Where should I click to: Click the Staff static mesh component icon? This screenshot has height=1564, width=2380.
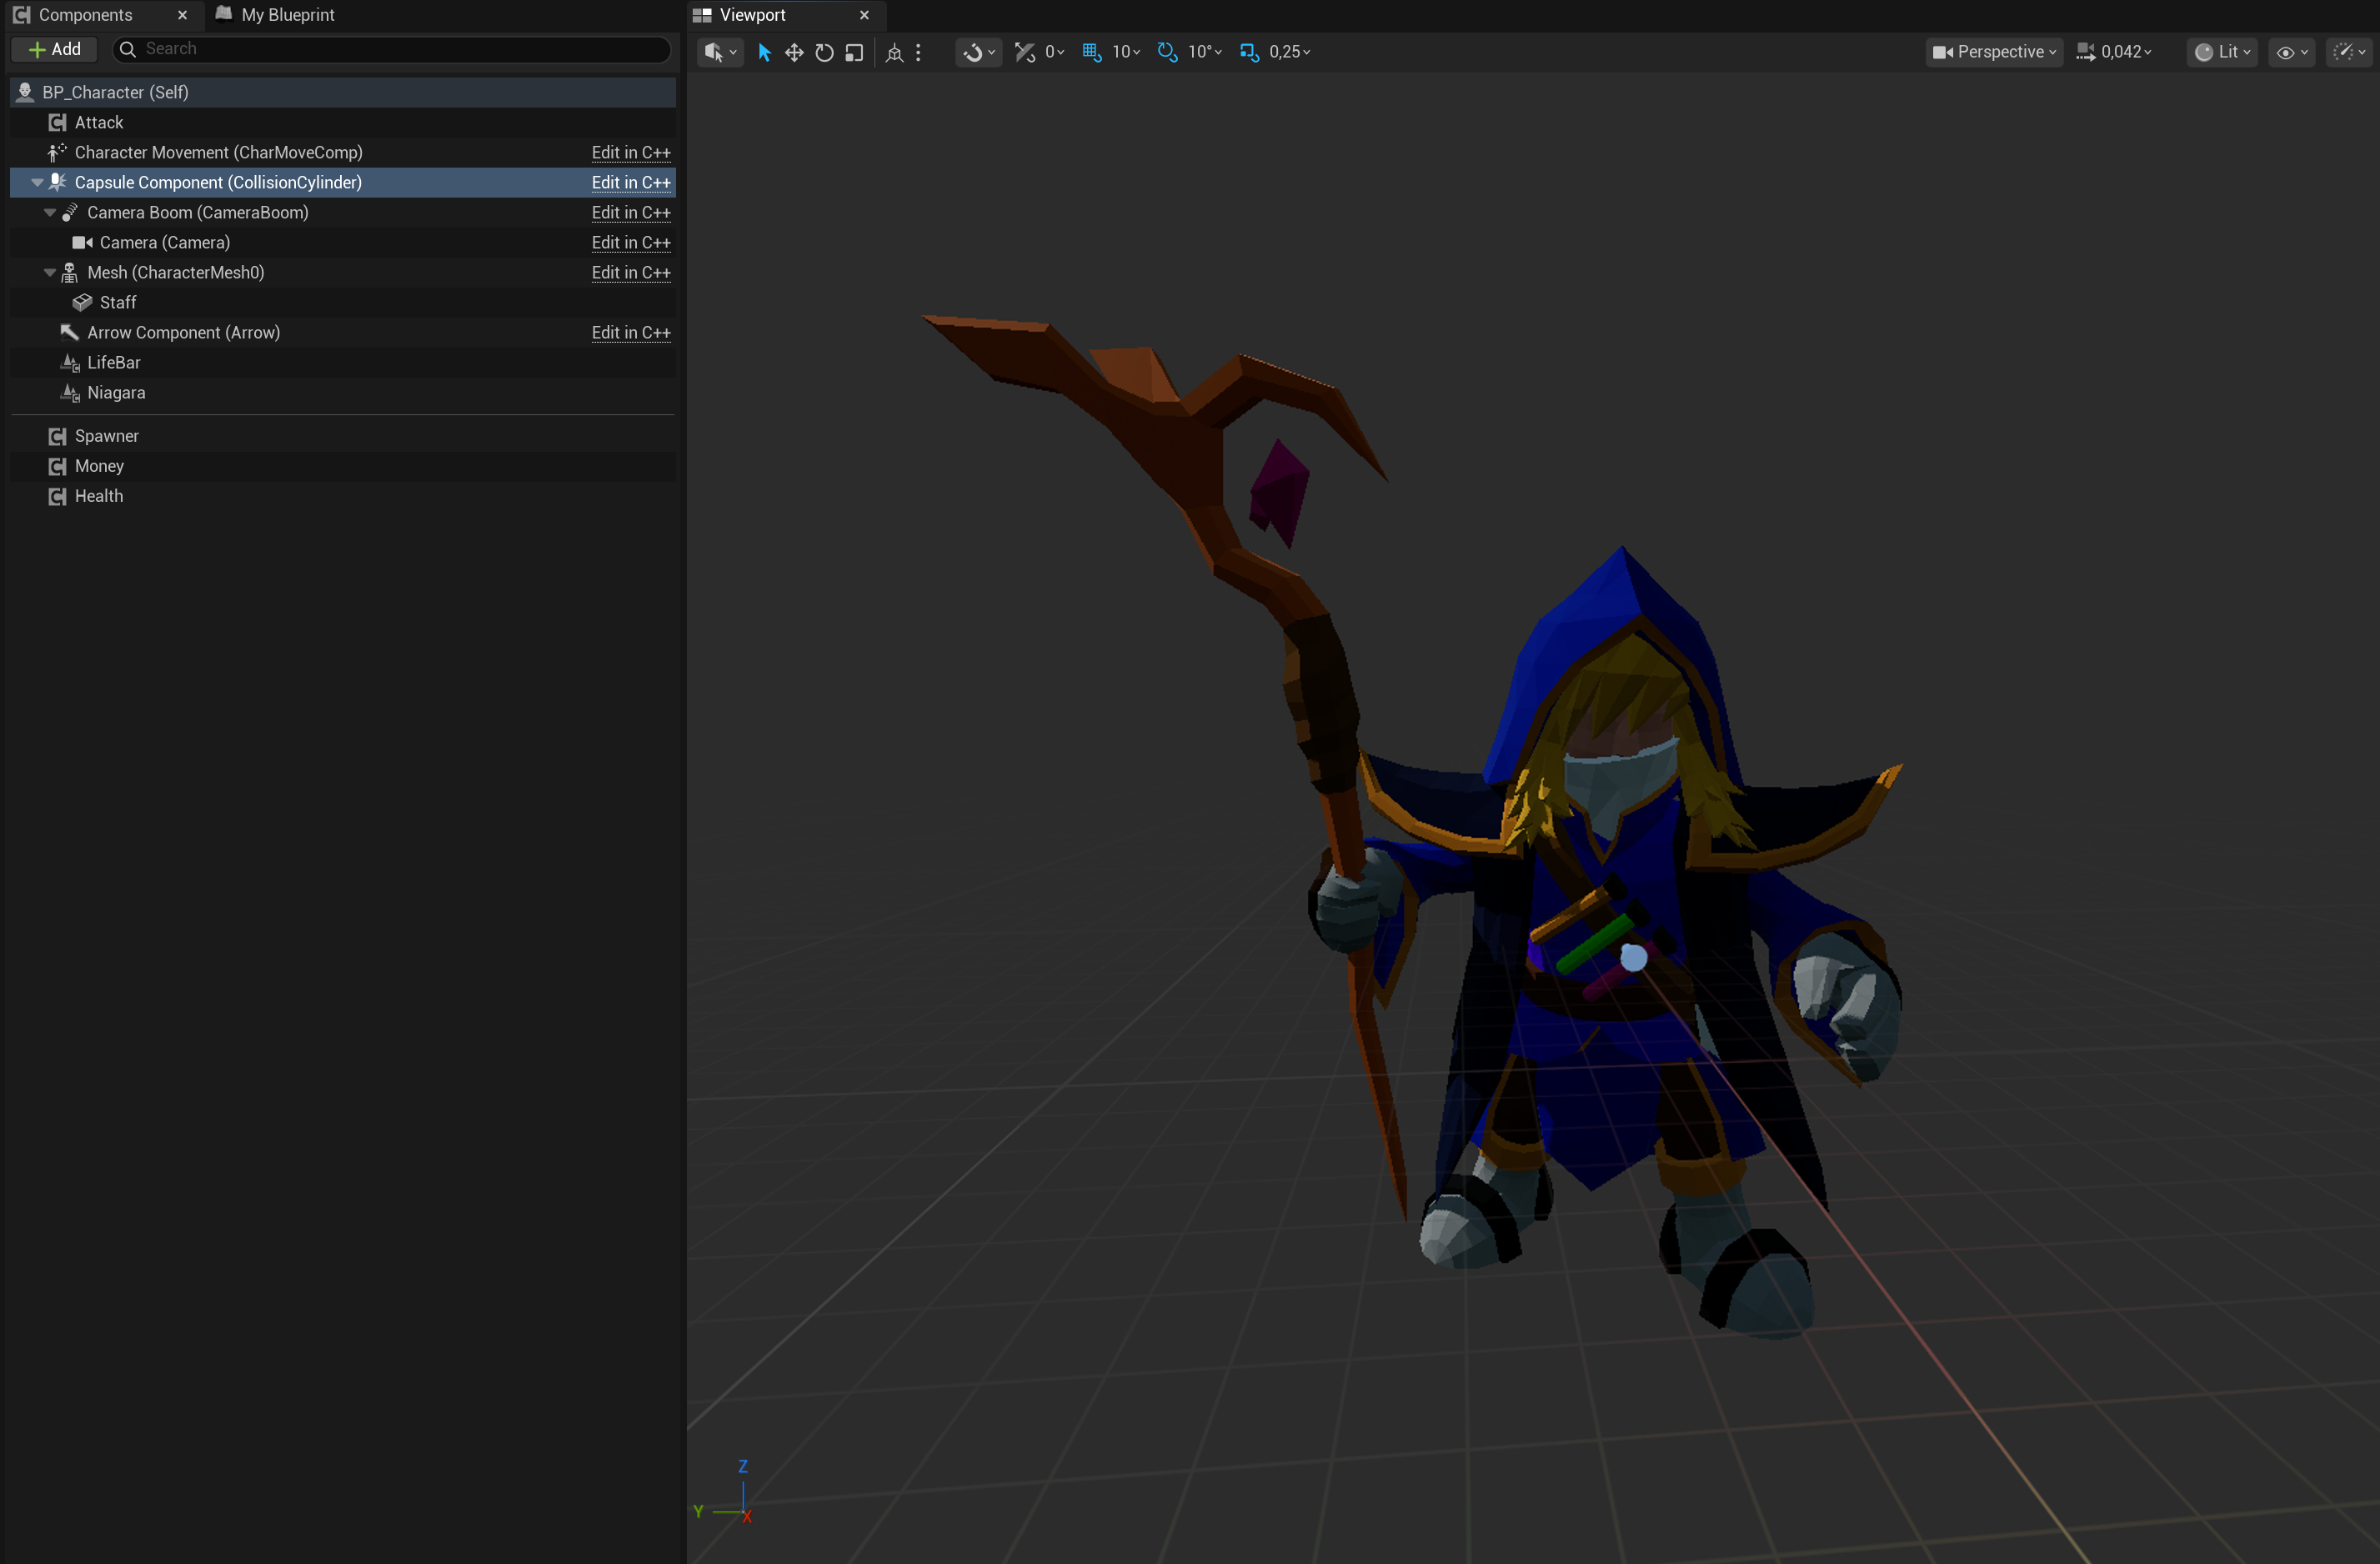[82, 302]
